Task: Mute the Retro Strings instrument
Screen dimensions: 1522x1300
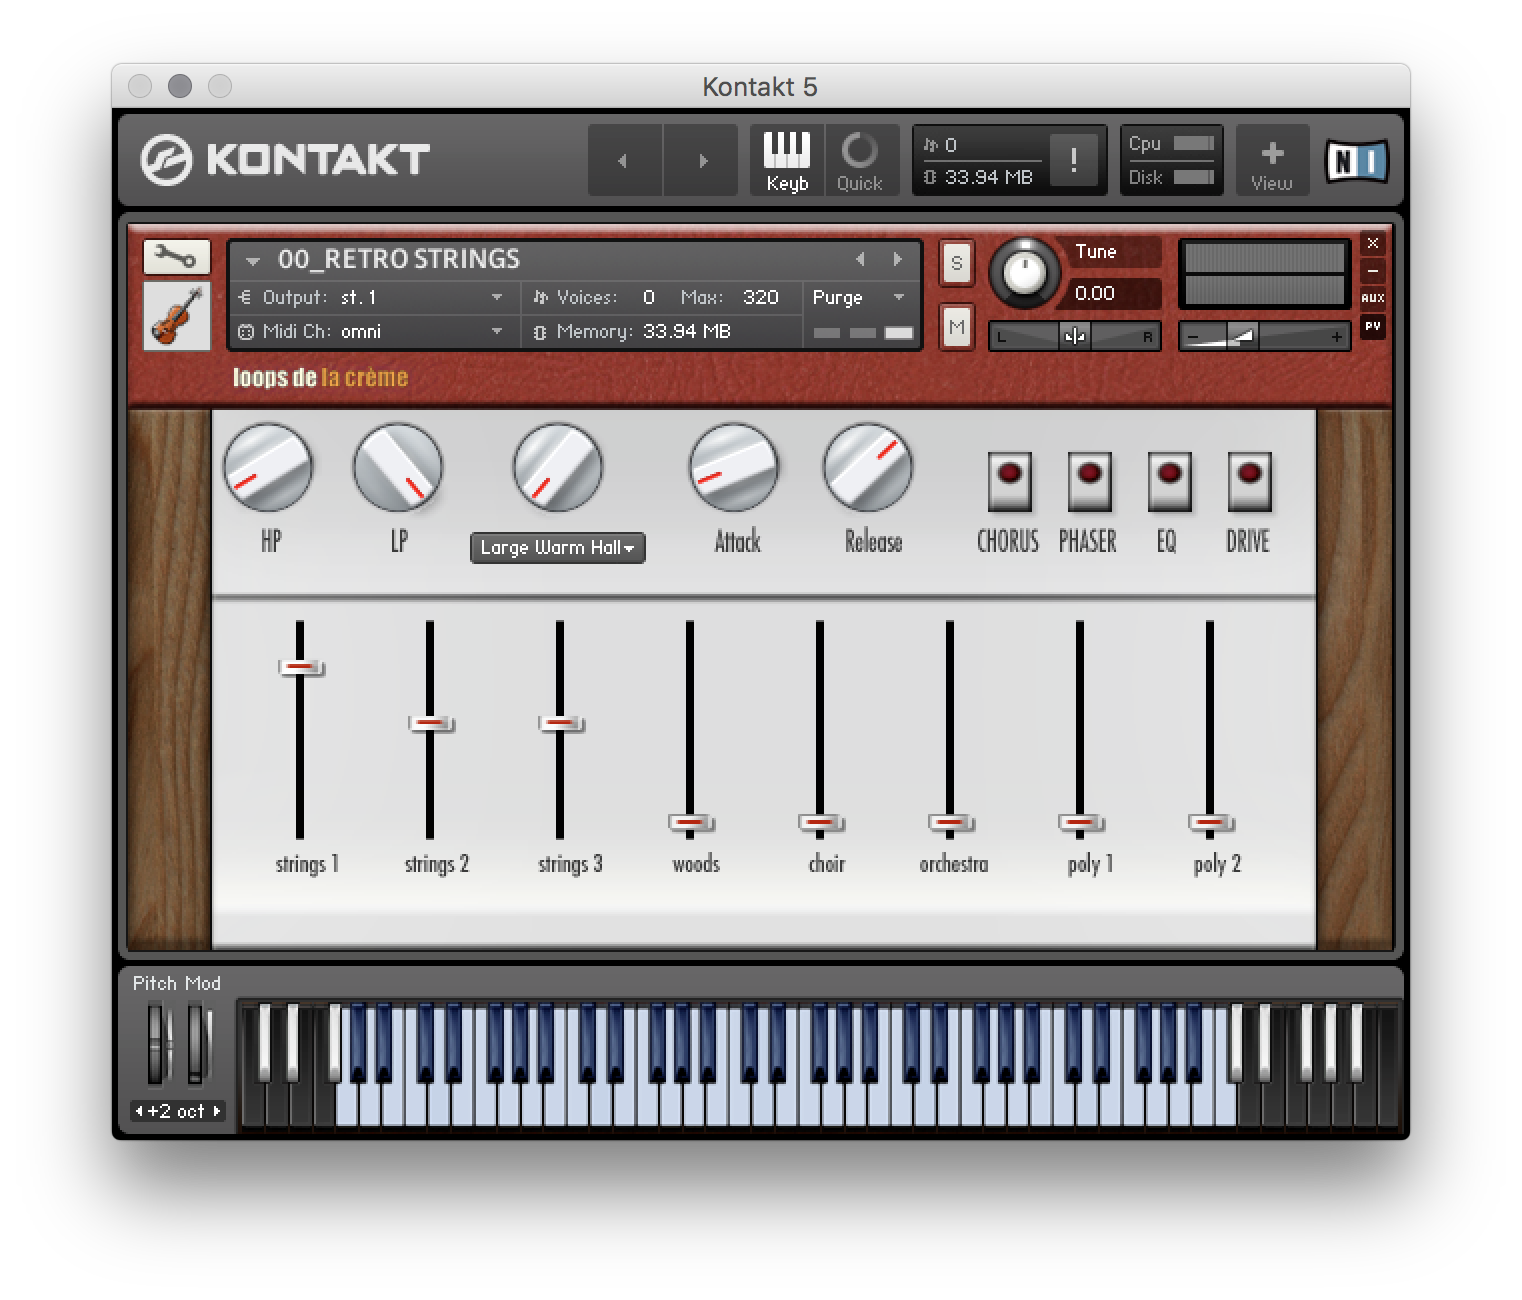Action: [x=957, y=327]
